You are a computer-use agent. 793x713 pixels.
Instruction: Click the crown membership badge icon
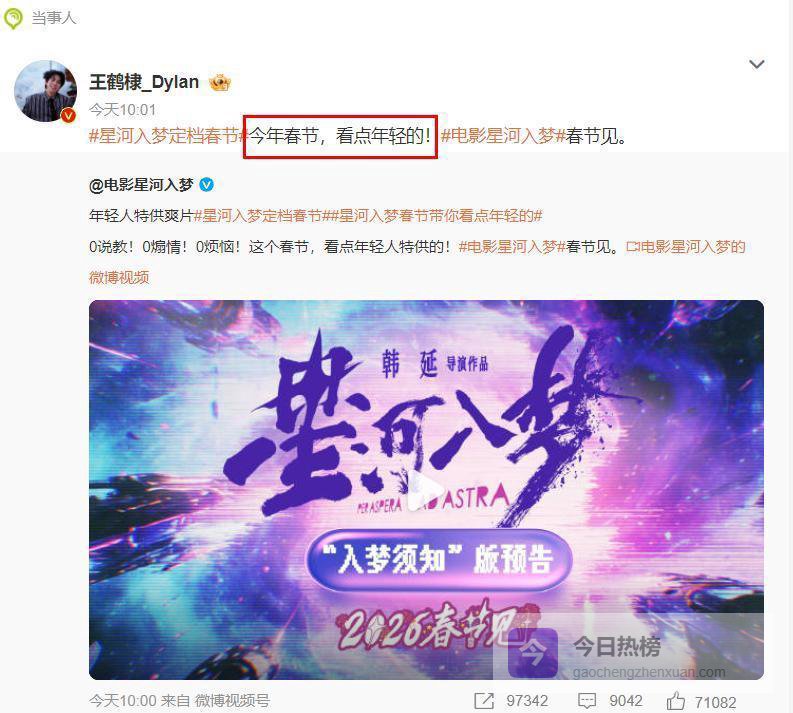click(220, 82)
